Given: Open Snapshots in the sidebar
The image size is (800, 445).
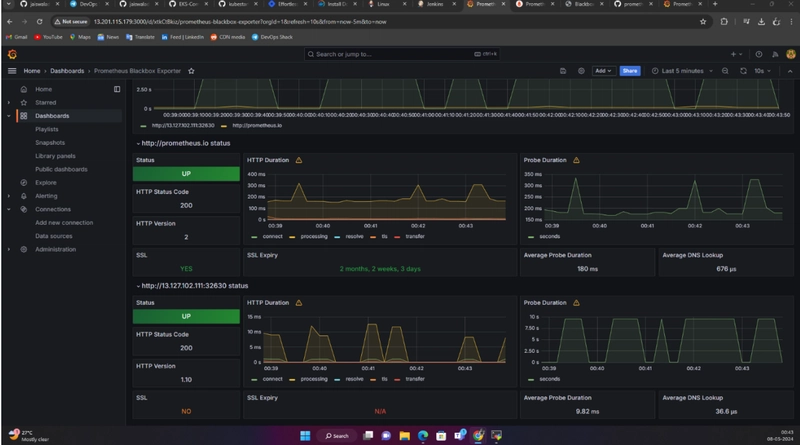Looking at the screenshot, I should 50,142.
